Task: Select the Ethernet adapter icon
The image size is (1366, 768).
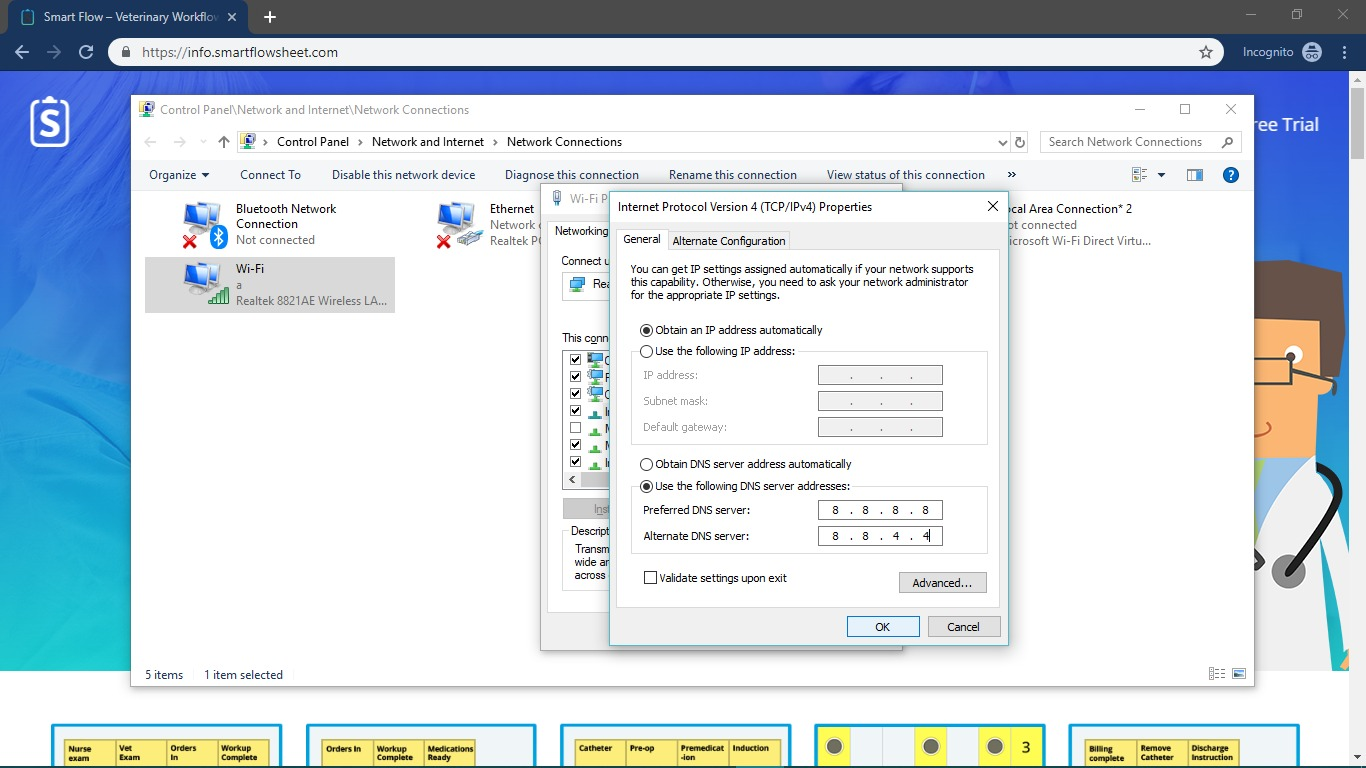Action: click(460, 225)
